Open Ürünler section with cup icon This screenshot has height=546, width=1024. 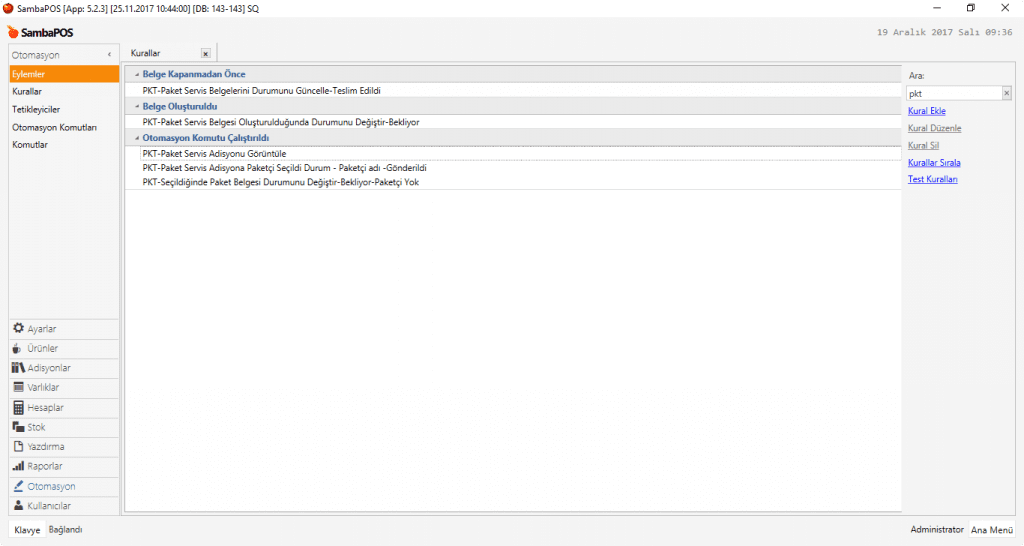[42, 348]
